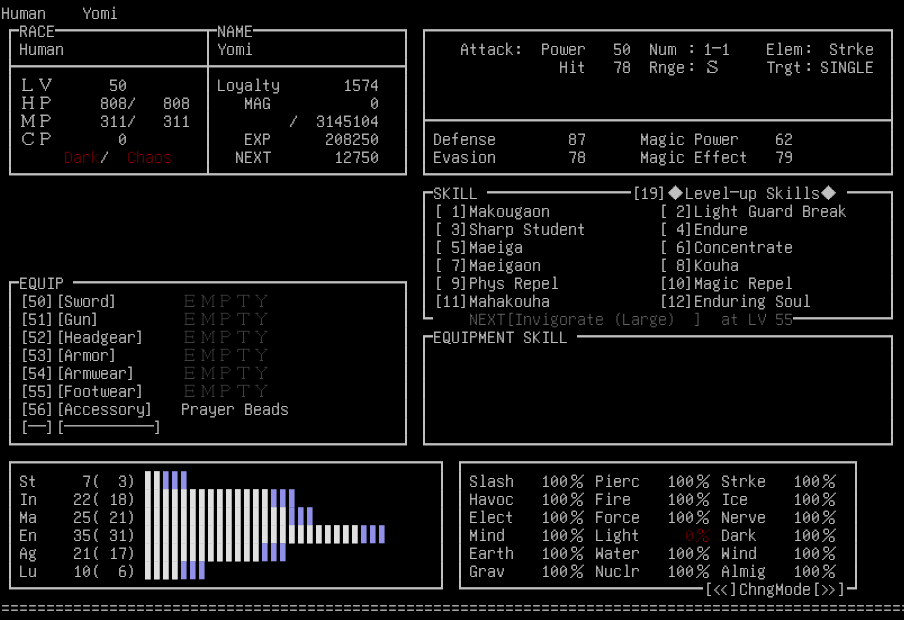Choose skill 10 Magic Repel
Image resolution: width=904 pixels, height=620 pixels.
pyautogui.click(x=726, y=283)
